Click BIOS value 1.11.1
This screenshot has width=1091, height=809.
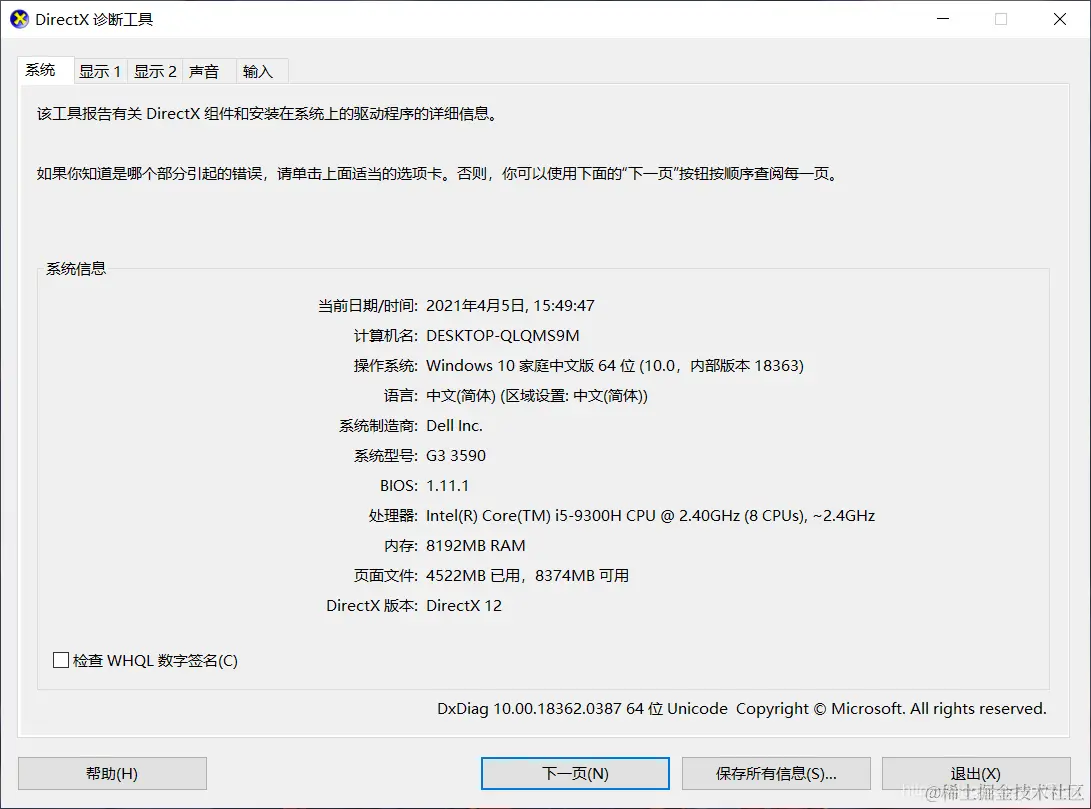tap(447, 485)
